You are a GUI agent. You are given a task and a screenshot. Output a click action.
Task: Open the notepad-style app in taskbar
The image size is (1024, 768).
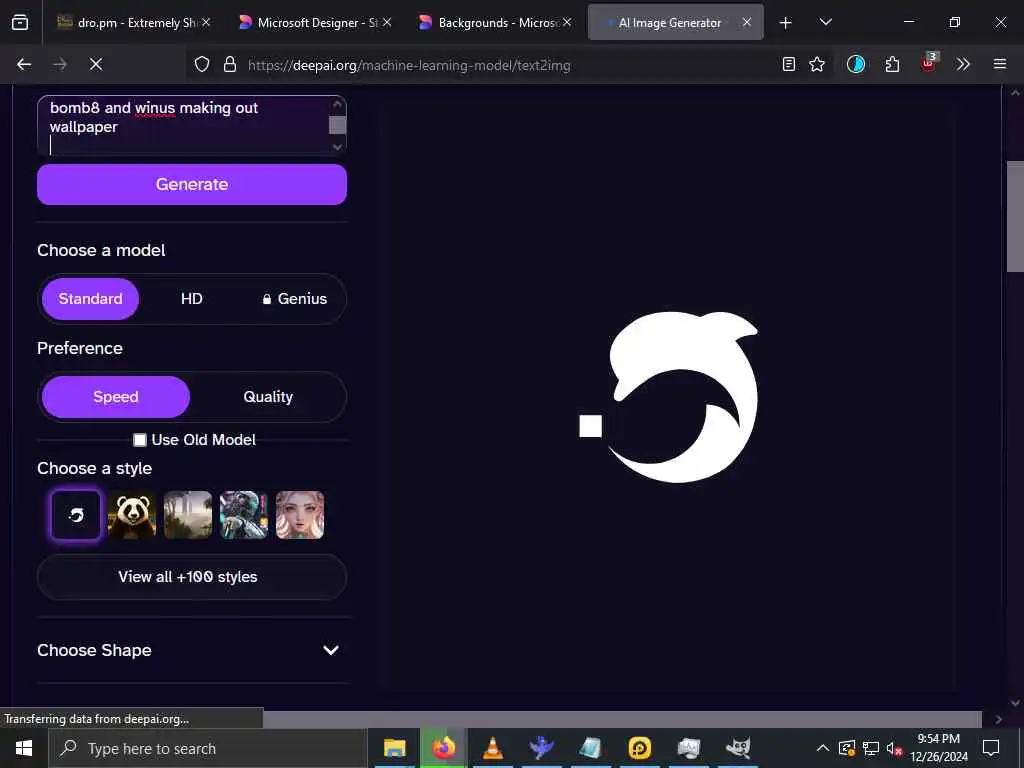(590, 748)
